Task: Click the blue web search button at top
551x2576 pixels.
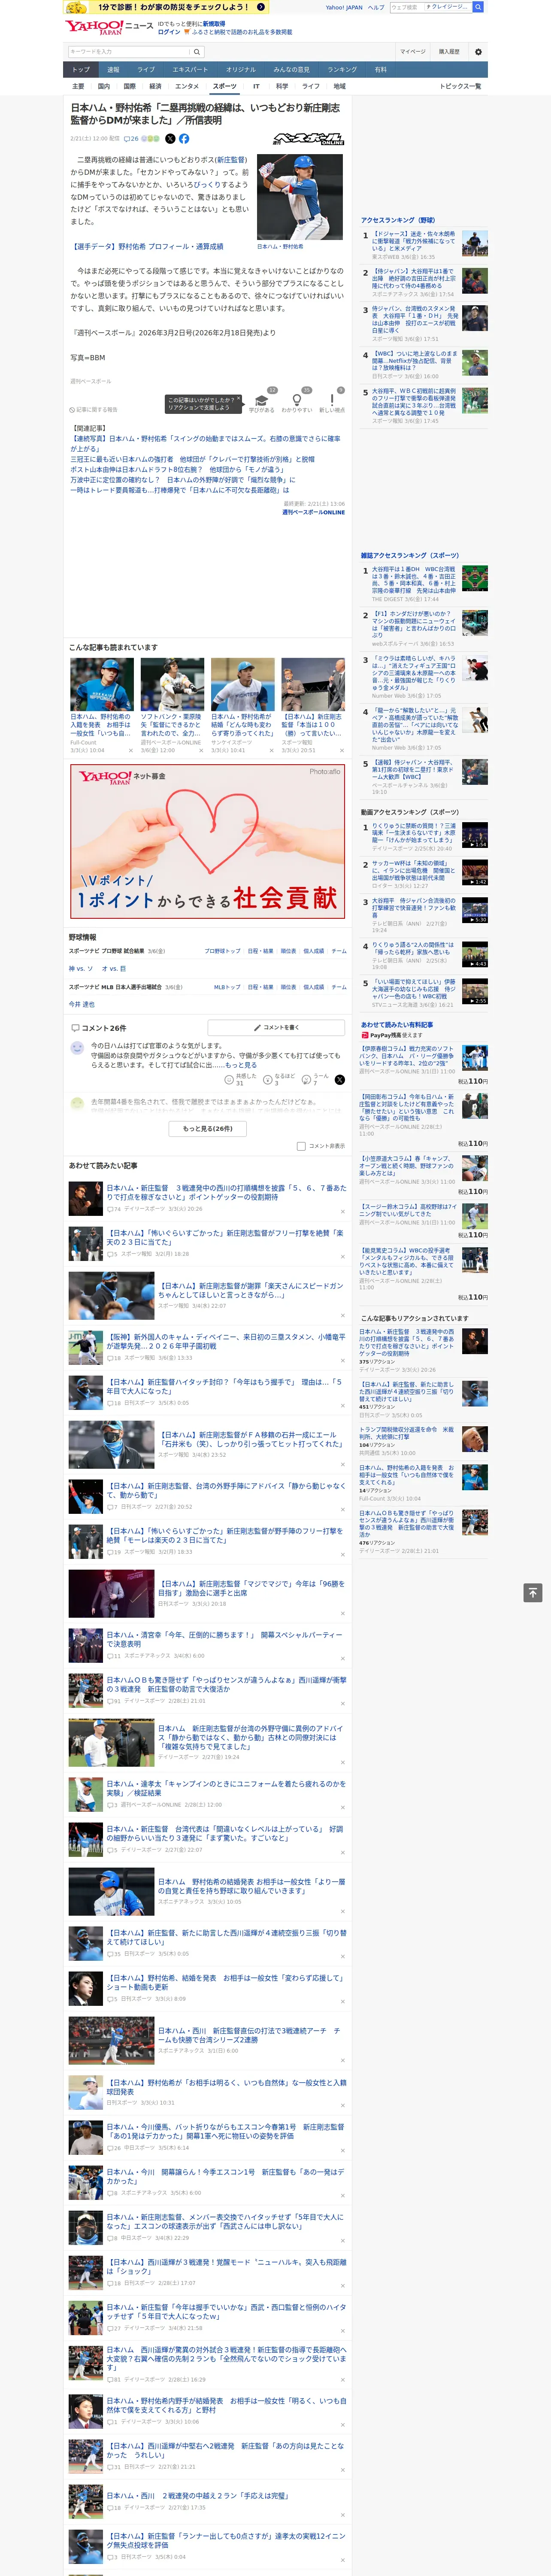Action: tap(478, 7)
